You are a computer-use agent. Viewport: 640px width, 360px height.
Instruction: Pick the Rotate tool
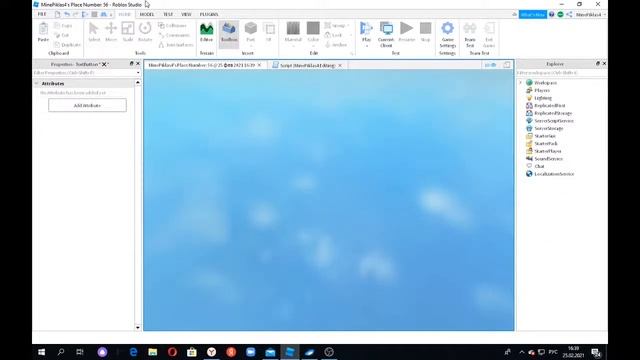pyautogui.click(x=145, y=32)
